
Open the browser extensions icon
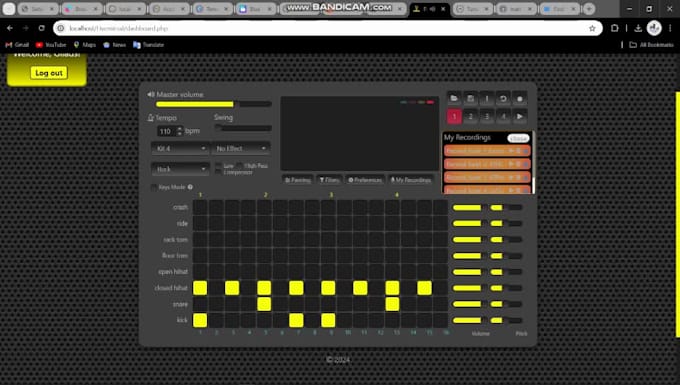615,28
